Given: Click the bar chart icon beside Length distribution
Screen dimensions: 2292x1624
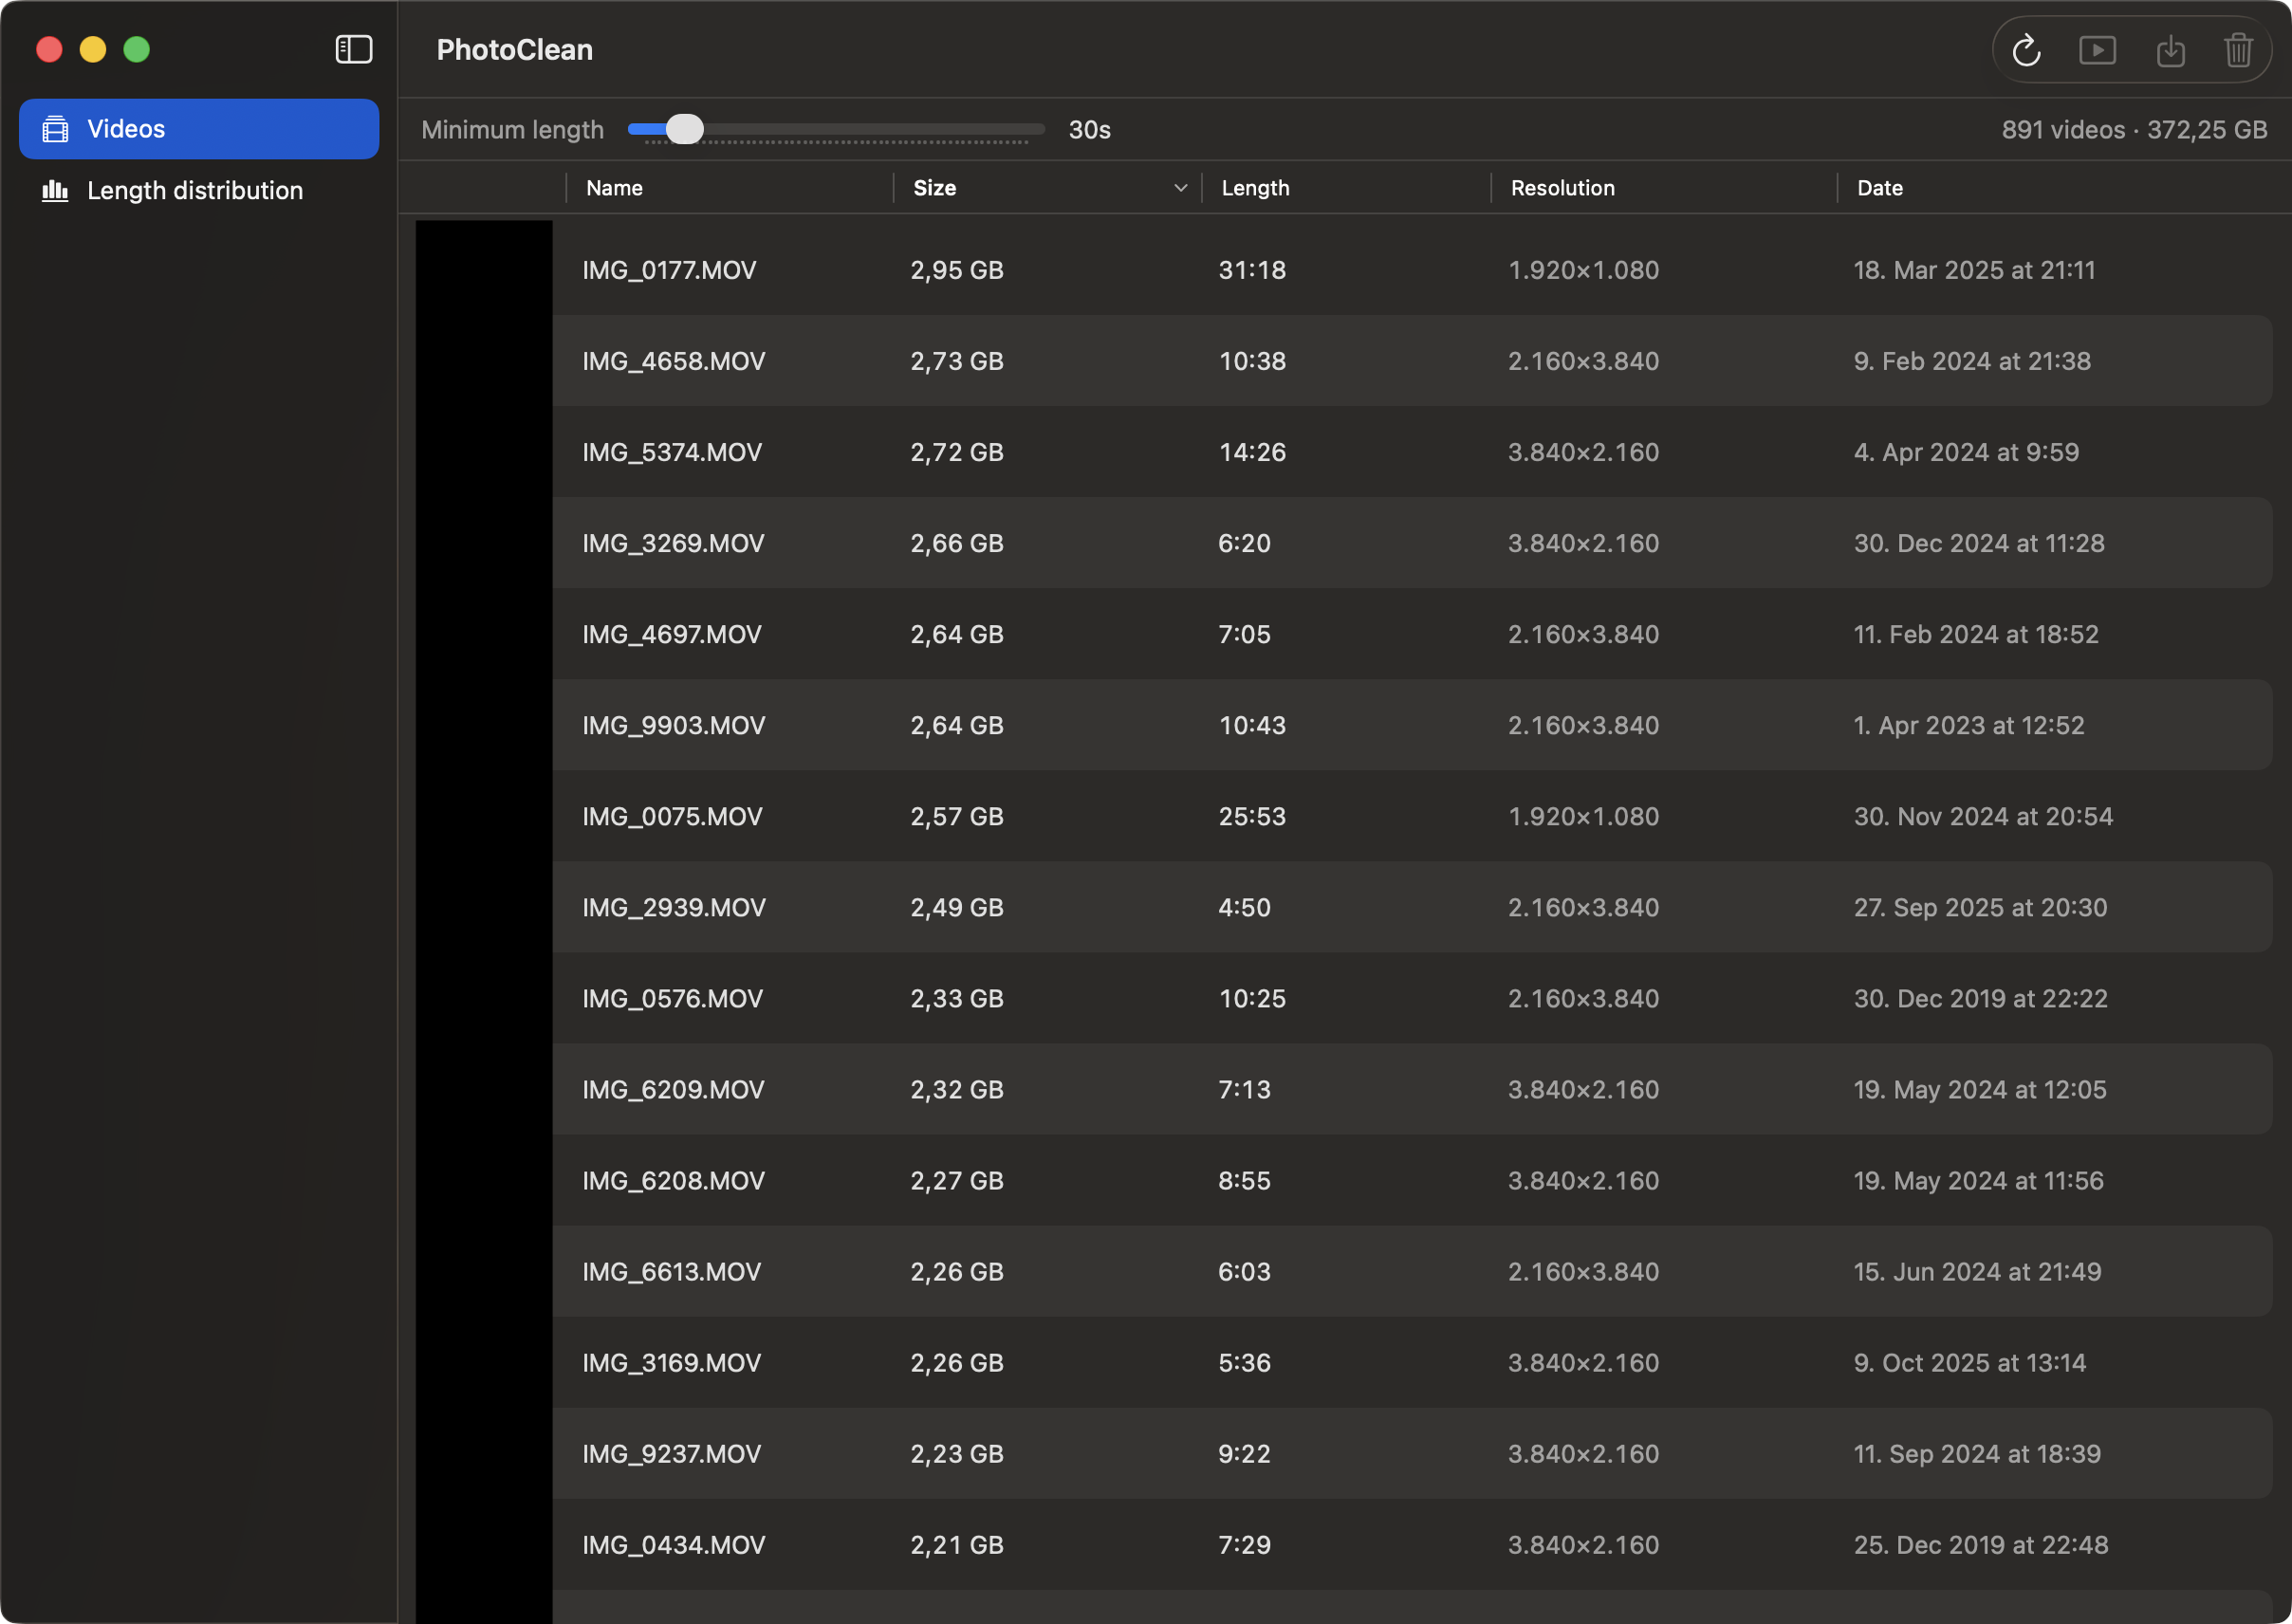Looking at the screenshot, I should point(56,190).
